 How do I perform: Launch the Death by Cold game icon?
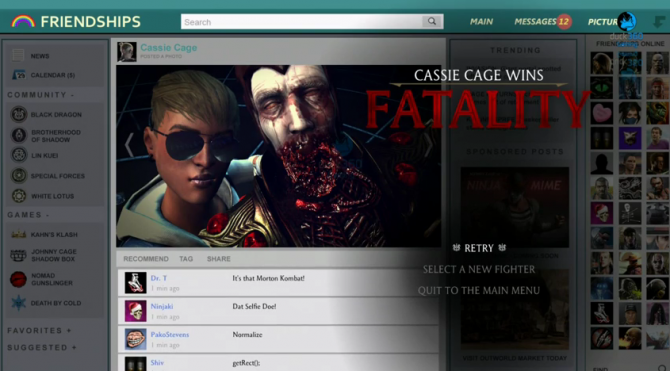(19, 303)
